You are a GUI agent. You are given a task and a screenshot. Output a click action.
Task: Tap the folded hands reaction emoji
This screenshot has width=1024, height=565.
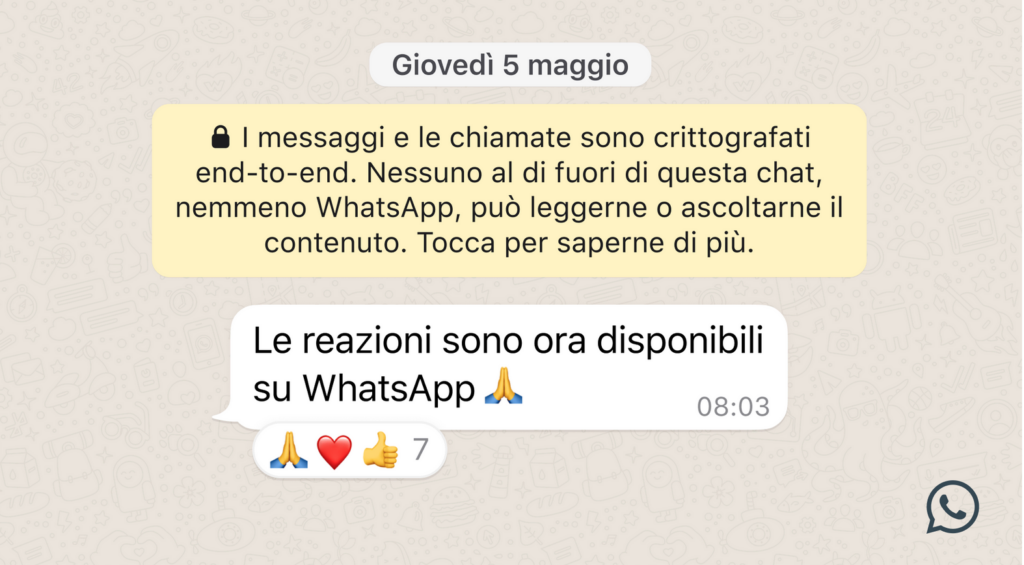point(289,450)
